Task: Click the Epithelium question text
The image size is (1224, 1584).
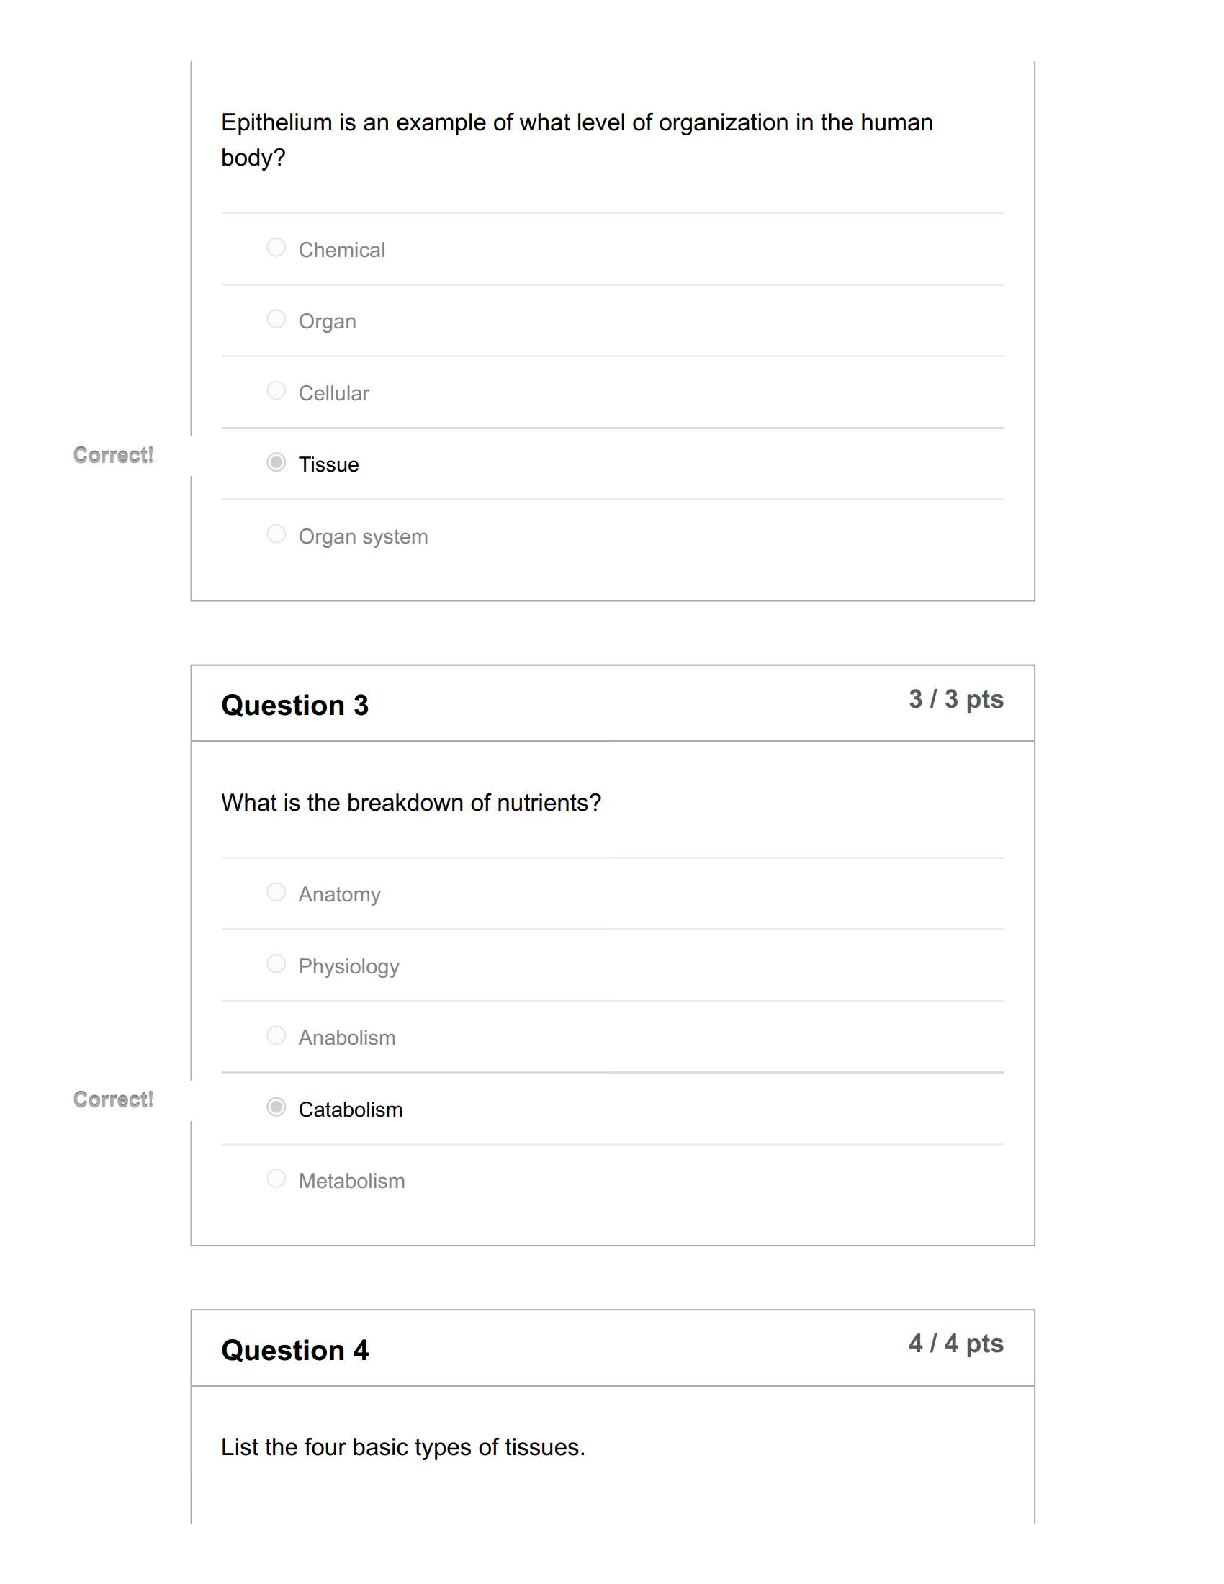Action: tap(576, 140)
